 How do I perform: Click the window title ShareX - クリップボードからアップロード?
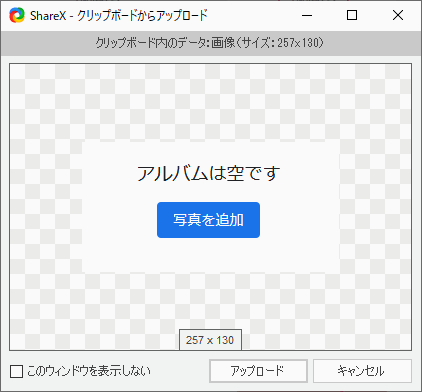pos(119,15)
